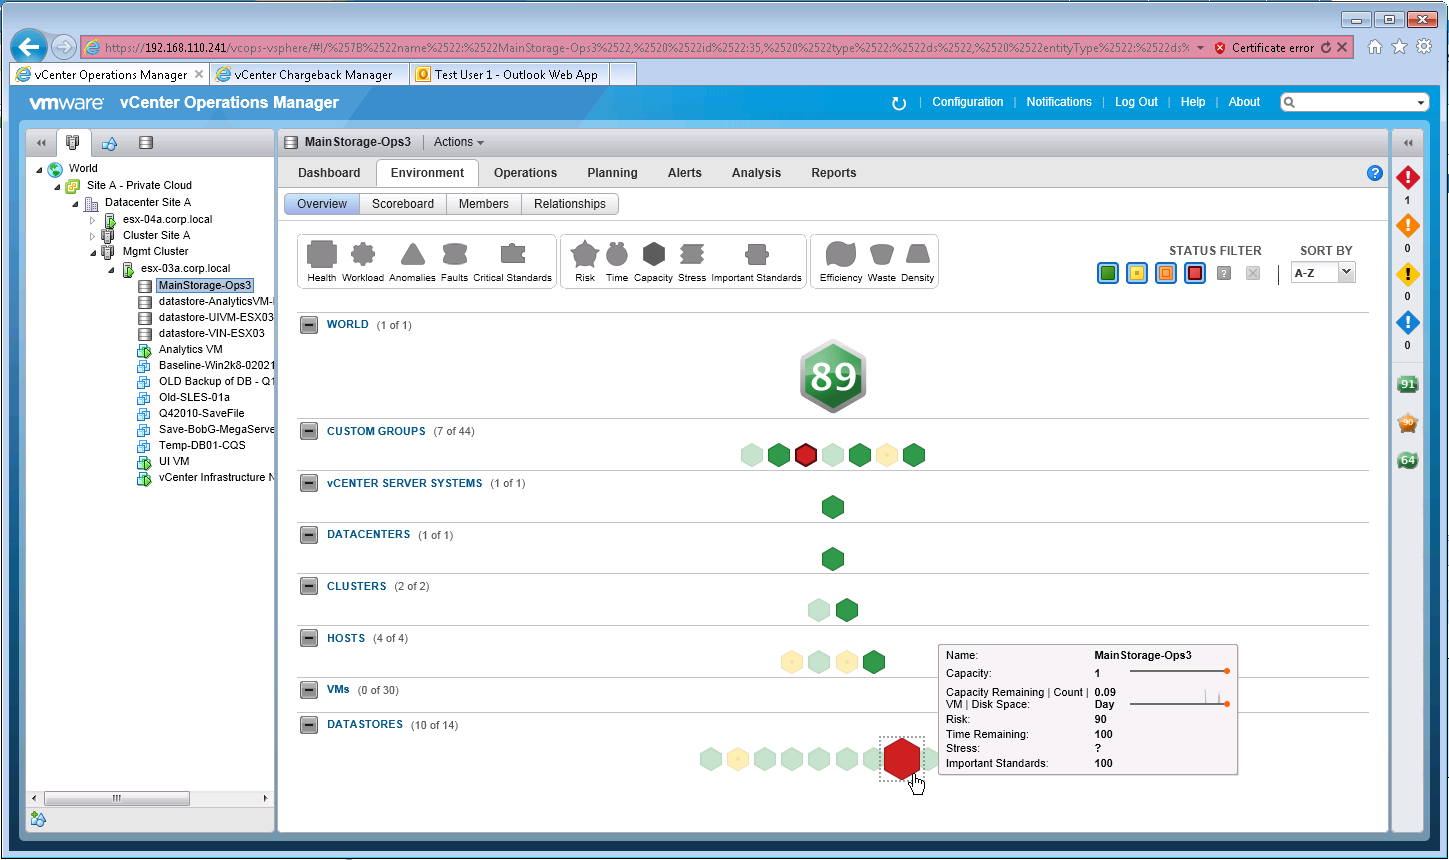Click the orange immediate alerts icon
The width and height of the screenshot is (1449, 860).
(x=1407, y=226)
